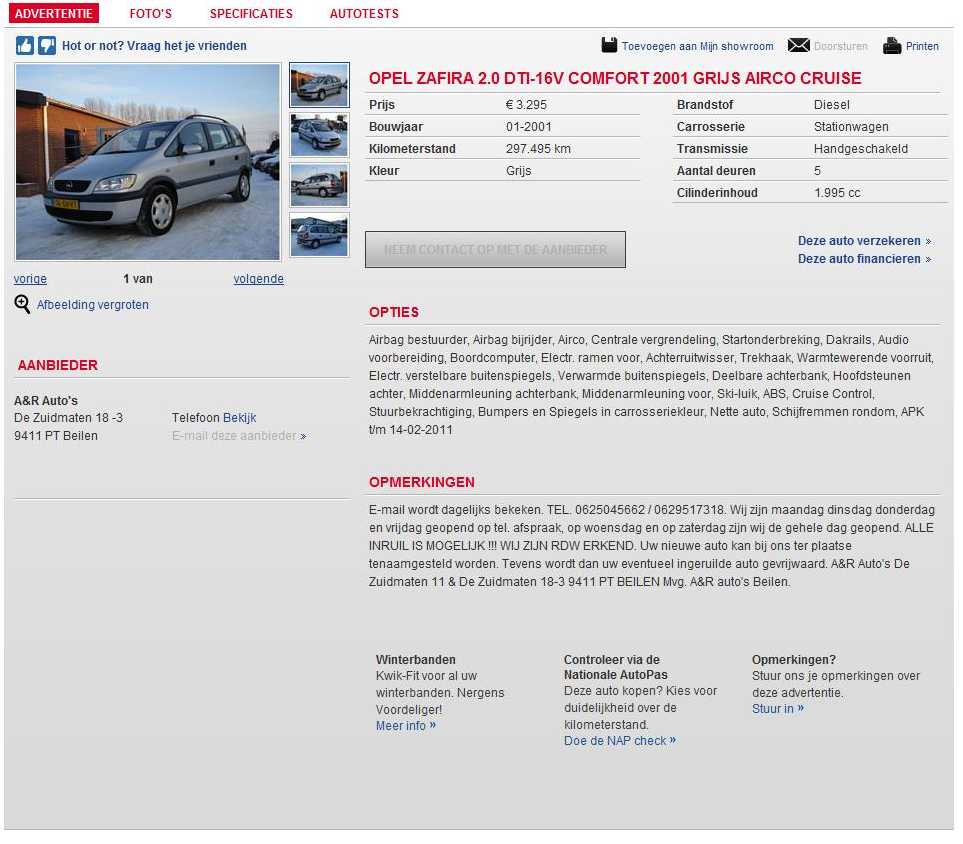Switch to the Foto's tab

click(x=150, y=14)
